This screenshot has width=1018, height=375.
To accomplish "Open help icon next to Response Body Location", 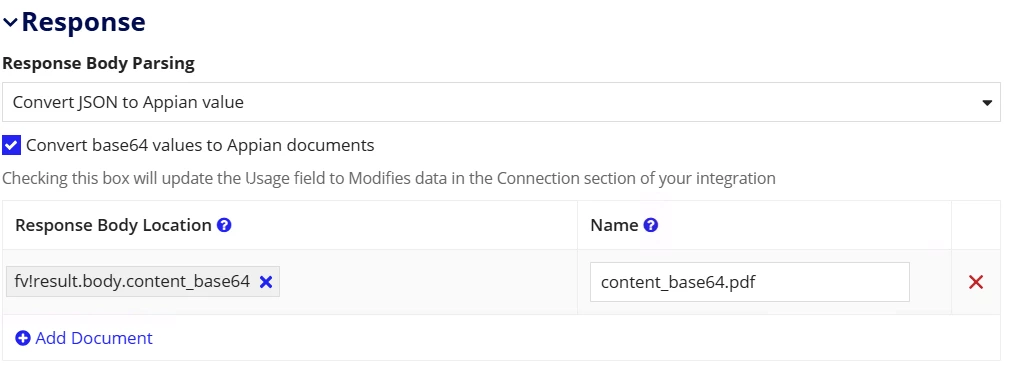I will pos(225,225).
